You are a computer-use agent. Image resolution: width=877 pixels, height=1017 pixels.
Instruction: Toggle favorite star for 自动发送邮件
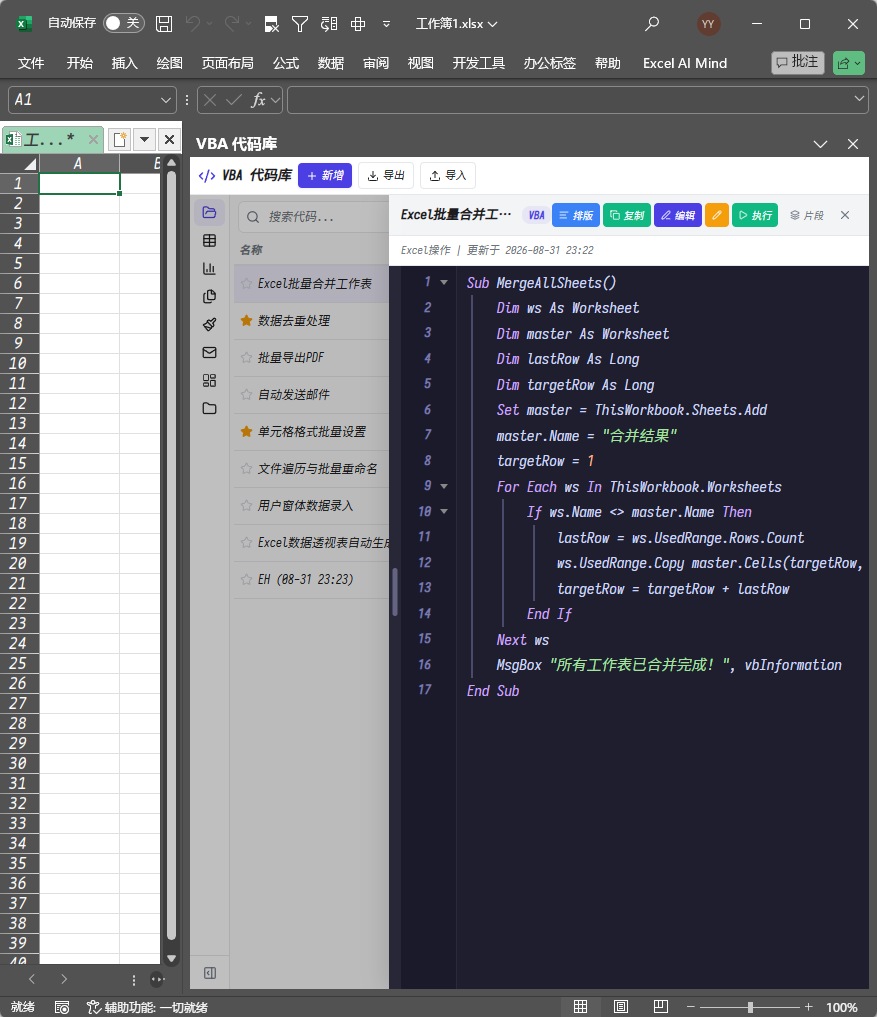(246, 394)
